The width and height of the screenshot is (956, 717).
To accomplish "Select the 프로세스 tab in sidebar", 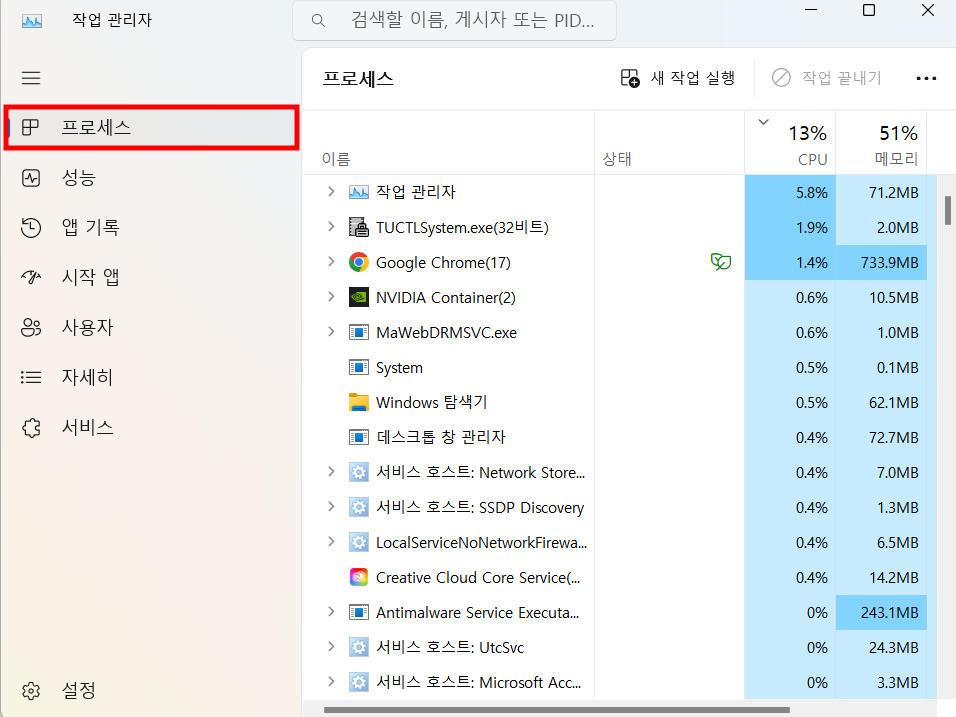I will [151, 127].
